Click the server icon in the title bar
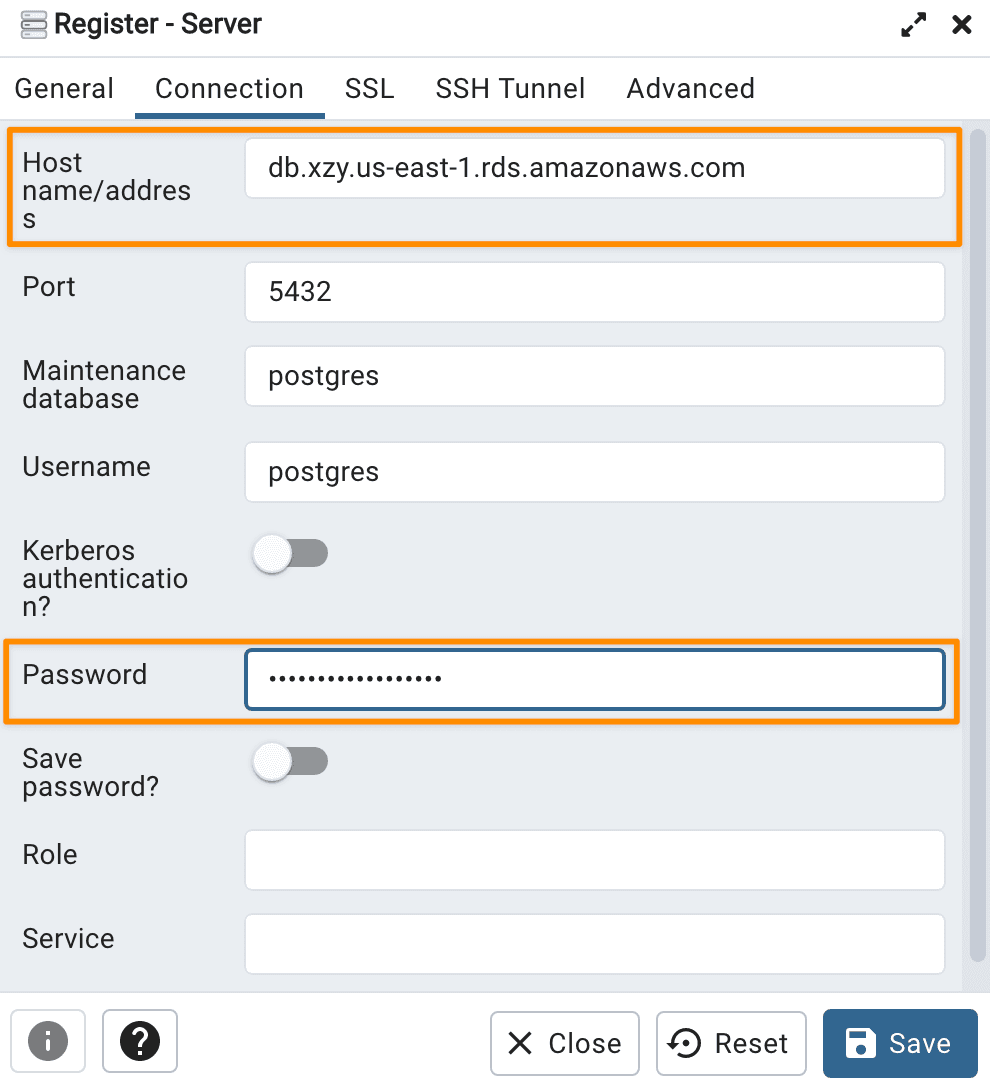The image size is (990, 1088). pos(33,24)
